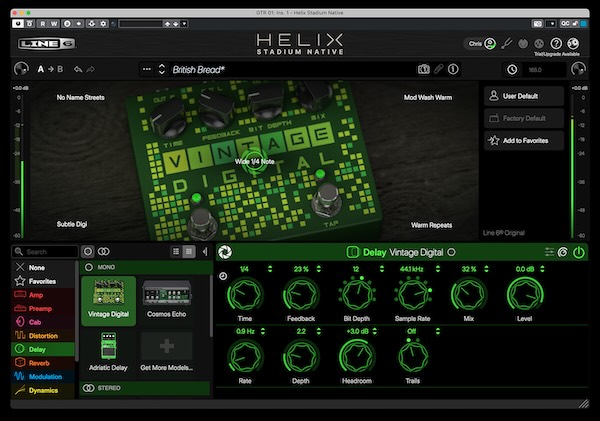Screen dimensions: 600x421
Task: Adjust Time value 1/4 stepper
Action: (x=270, y=269)
